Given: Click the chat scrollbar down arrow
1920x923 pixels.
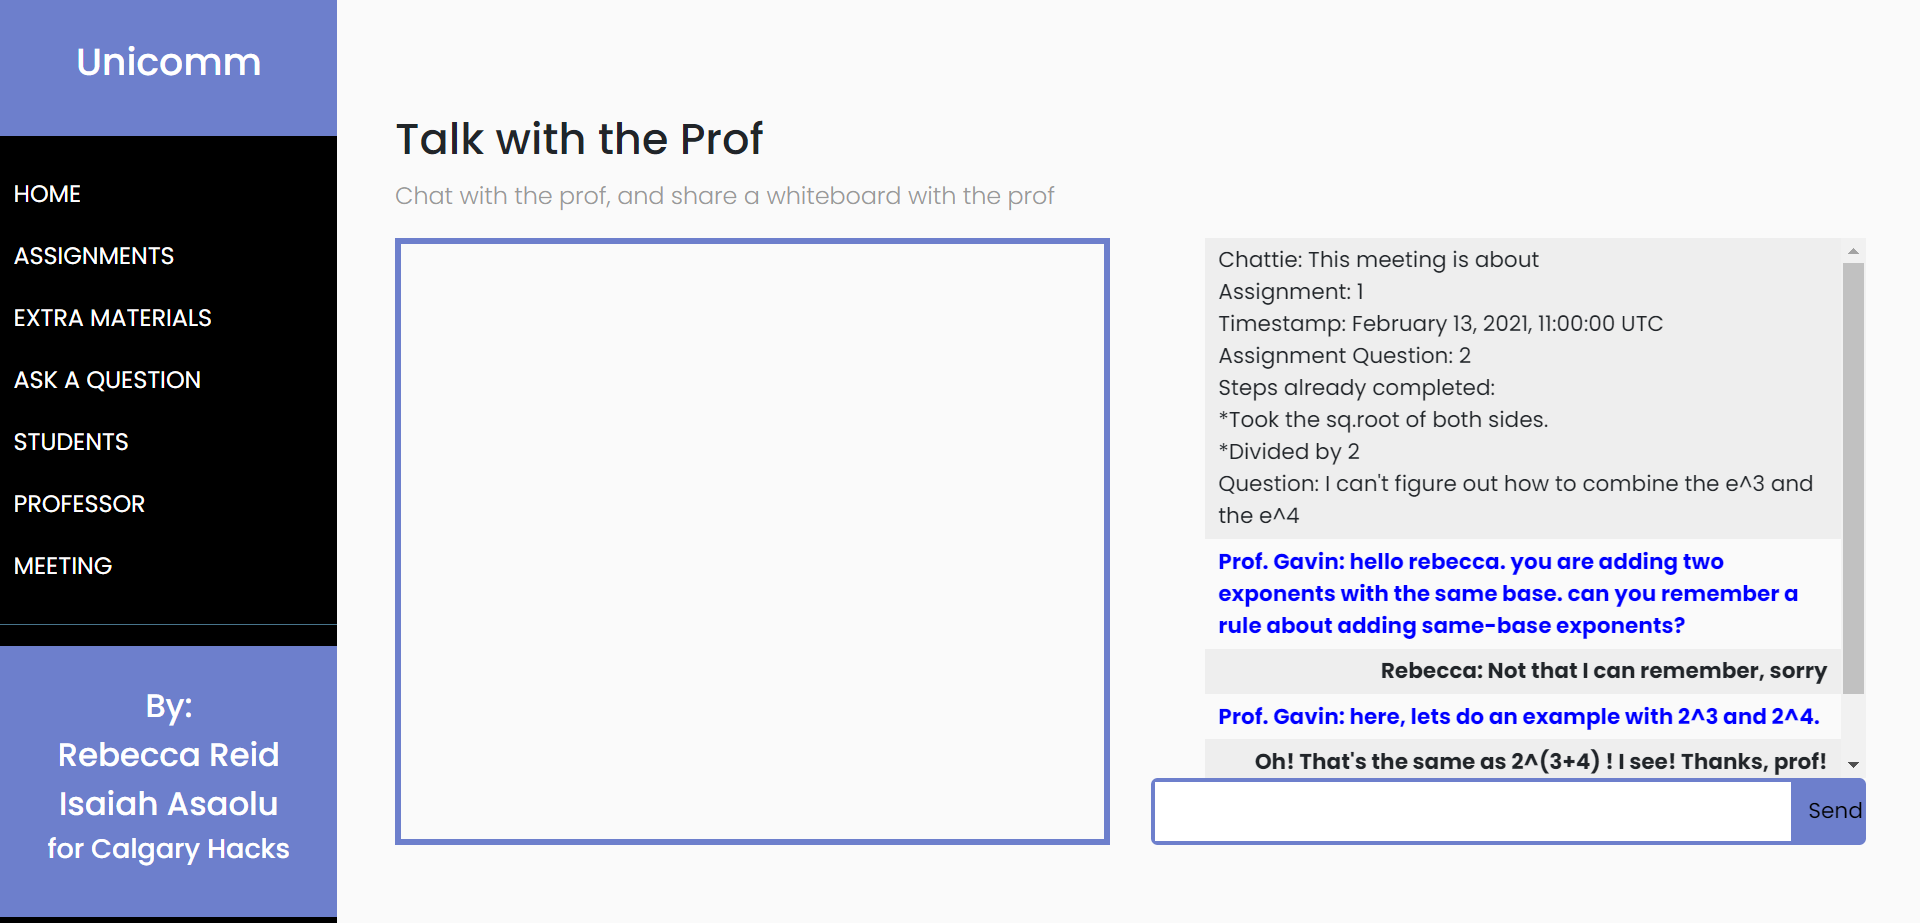Looking at the screenshot, I should (x=1853, y=764).
